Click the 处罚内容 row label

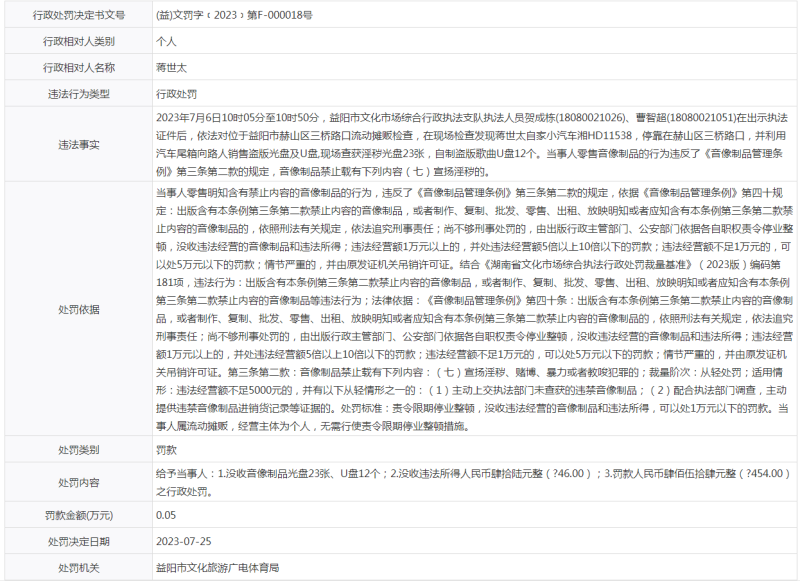point(79,483)
